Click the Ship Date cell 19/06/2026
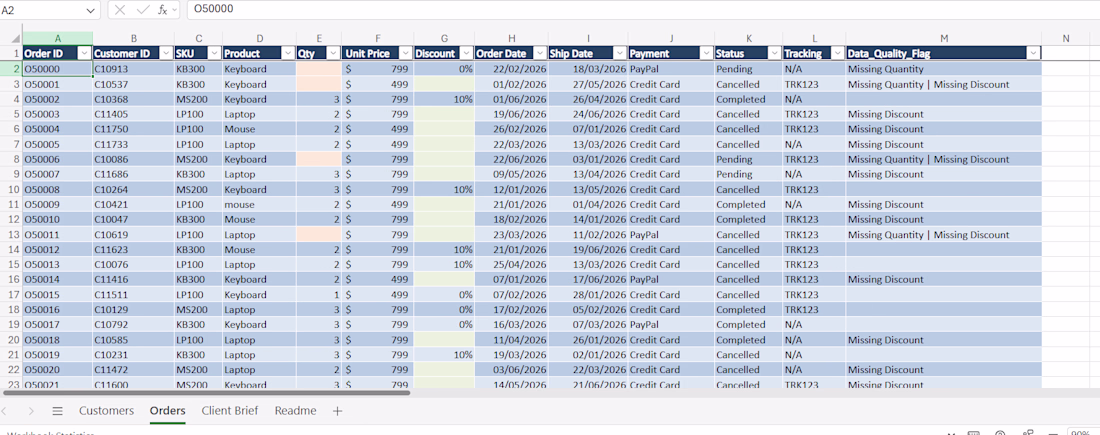 coord(588,249)
